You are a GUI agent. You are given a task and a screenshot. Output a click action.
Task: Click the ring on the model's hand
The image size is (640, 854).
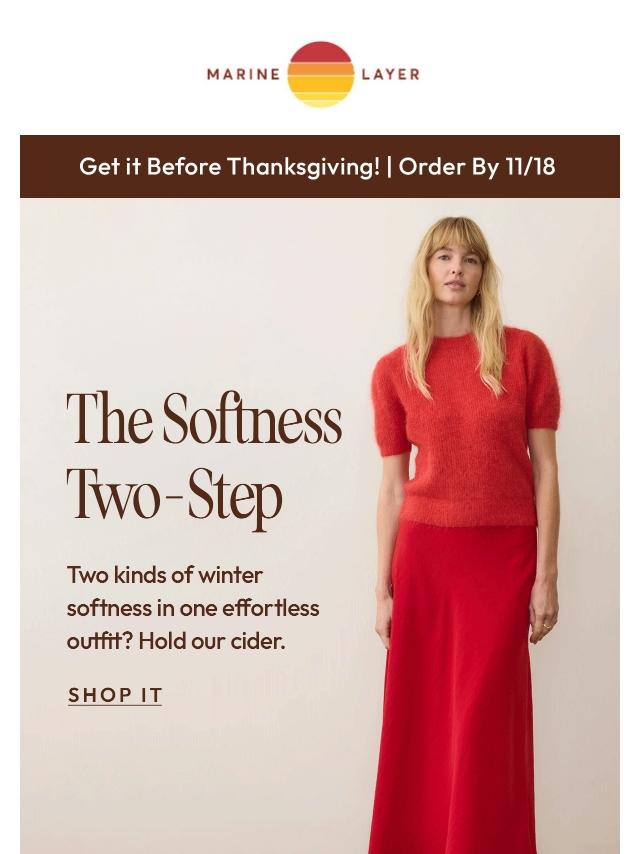547,627
